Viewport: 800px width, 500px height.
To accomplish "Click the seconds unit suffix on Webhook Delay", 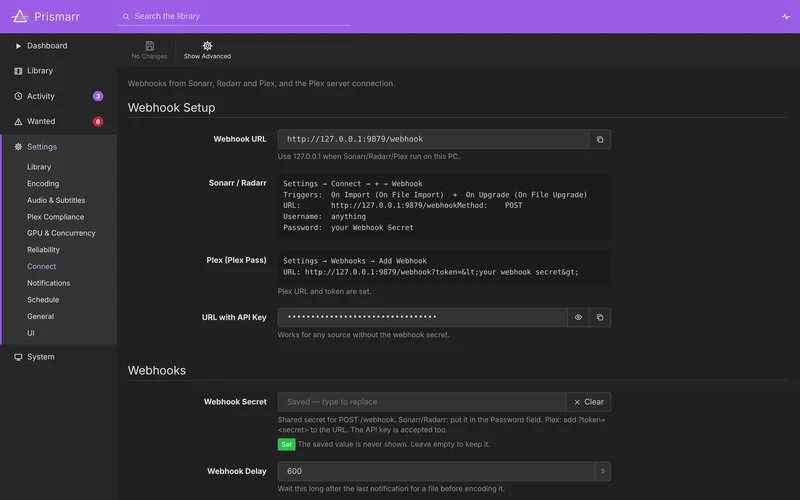I will 603,471.
